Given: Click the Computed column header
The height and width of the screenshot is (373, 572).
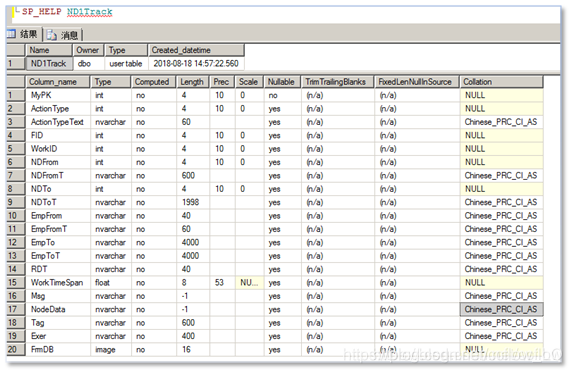Looking at the screenshot, I should [x=153, y=82].
